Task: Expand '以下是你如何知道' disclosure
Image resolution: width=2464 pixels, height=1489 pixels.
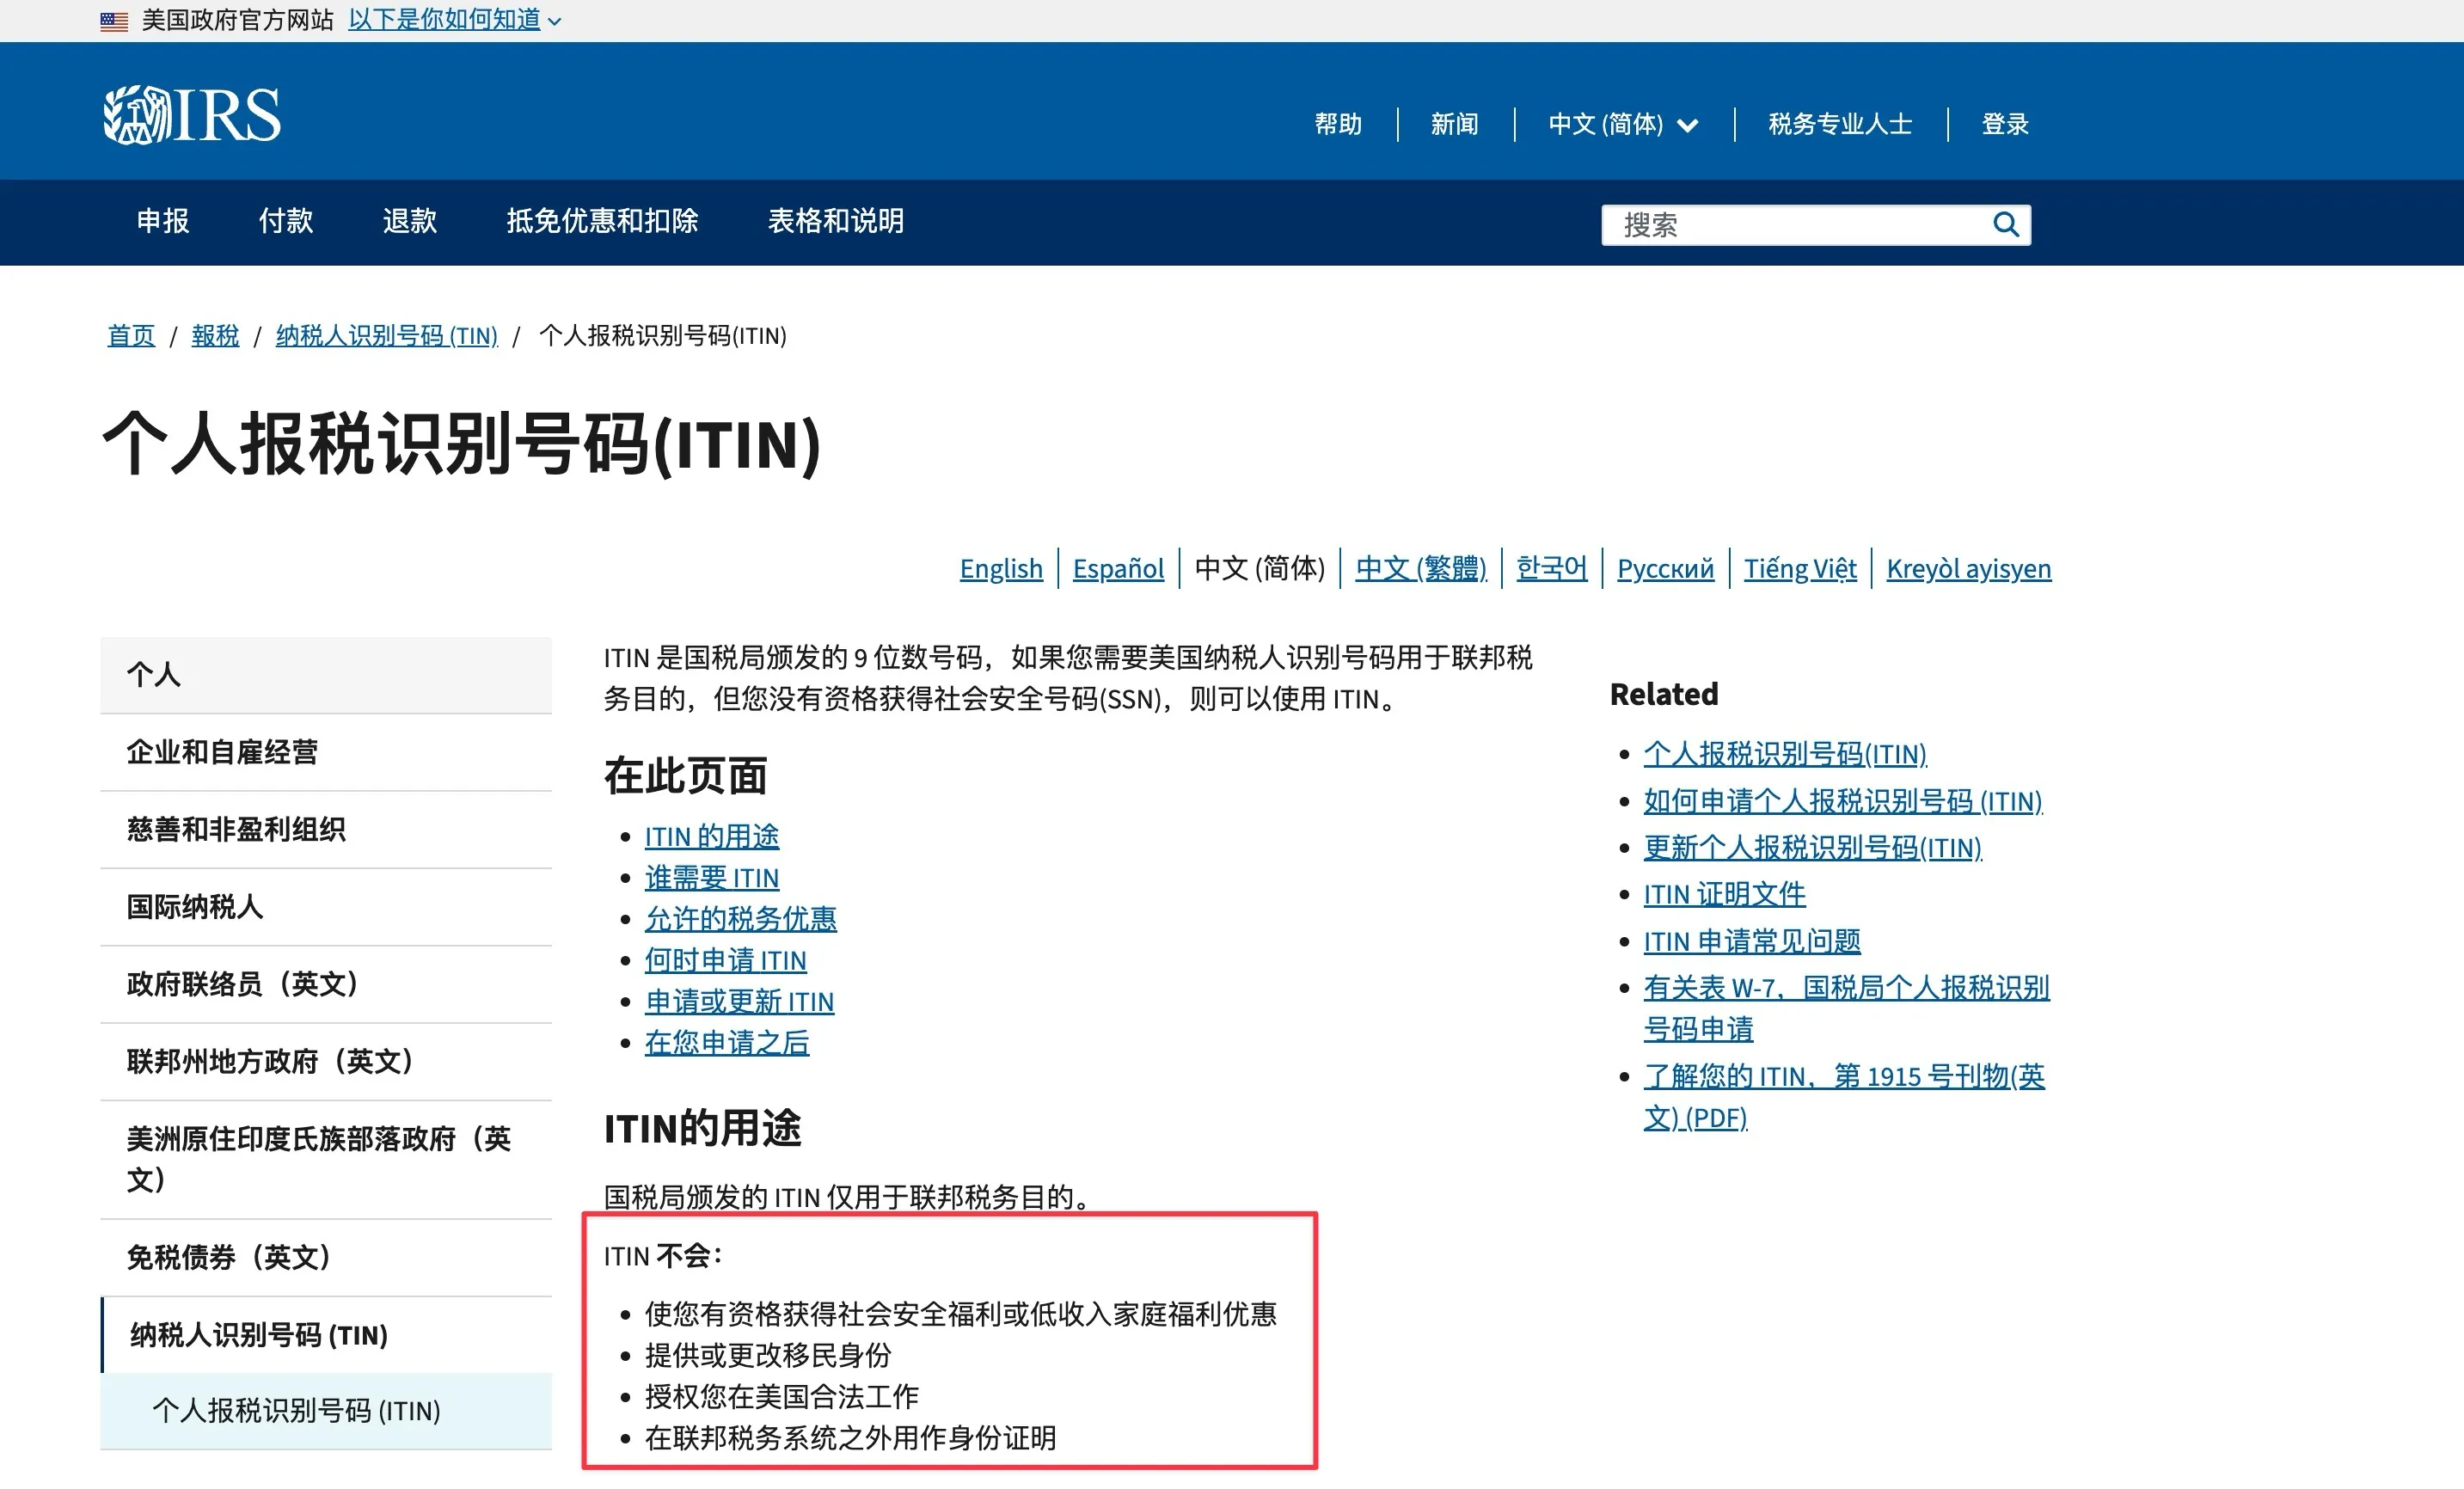Action: coord(454,20)
